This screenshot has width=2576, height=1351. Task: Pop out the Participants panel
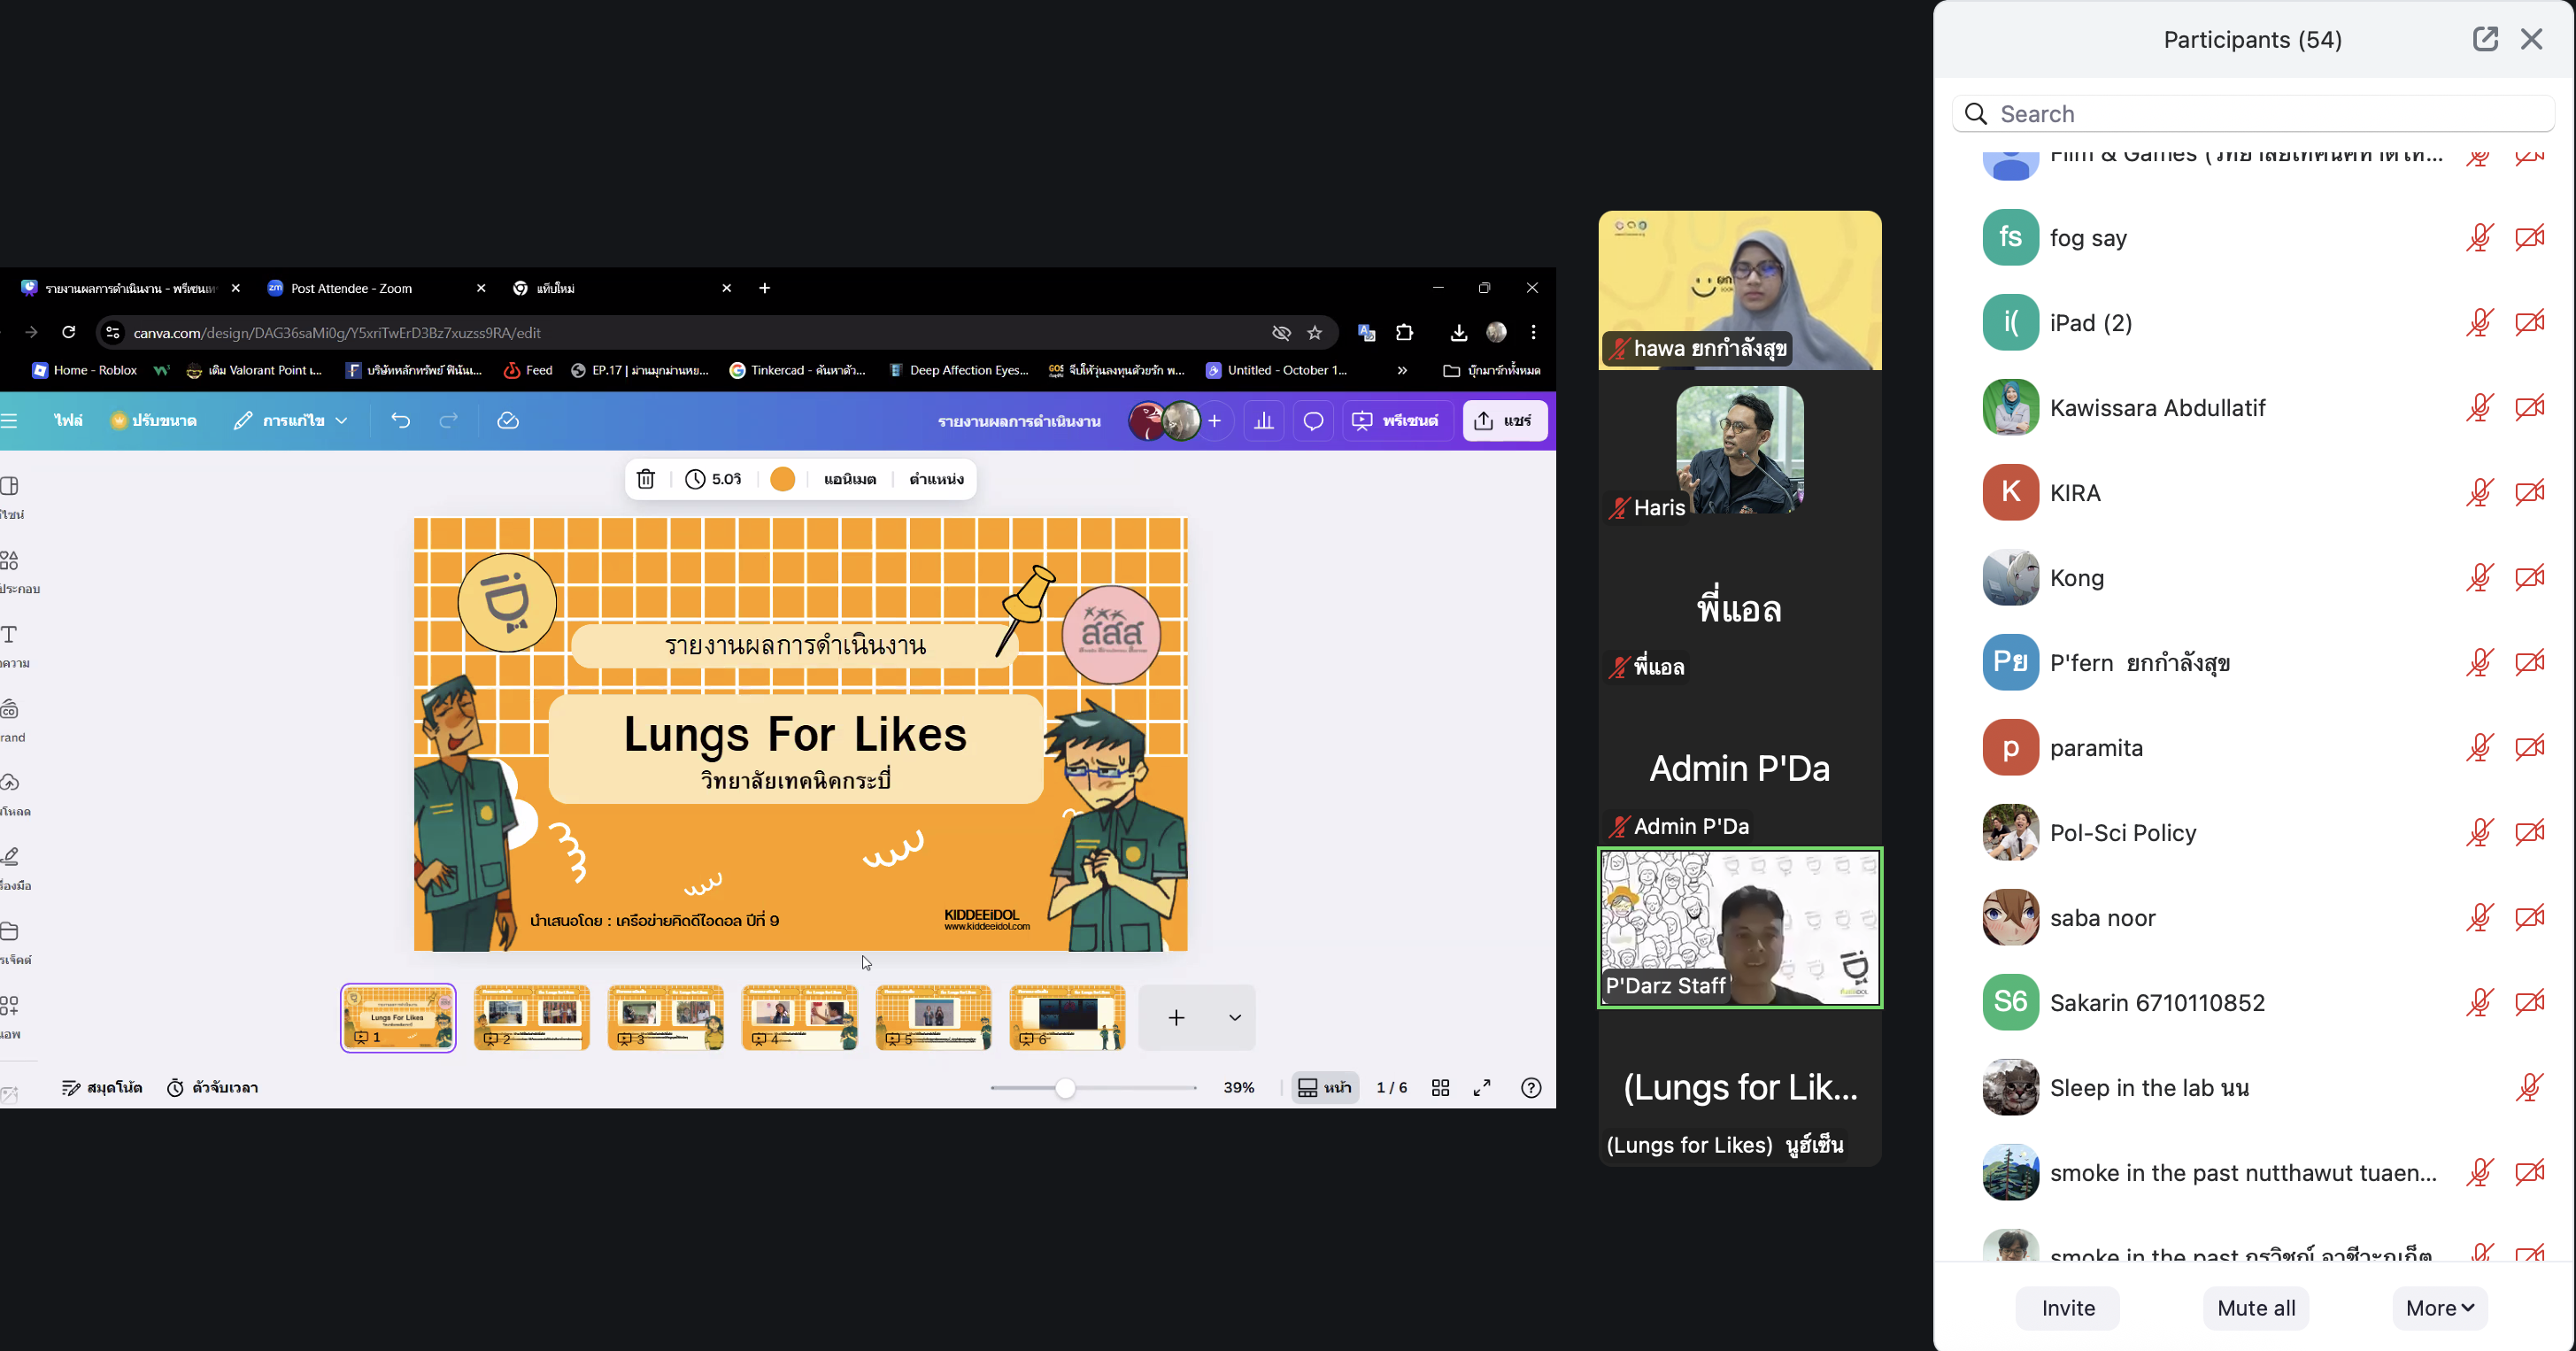2485,39
